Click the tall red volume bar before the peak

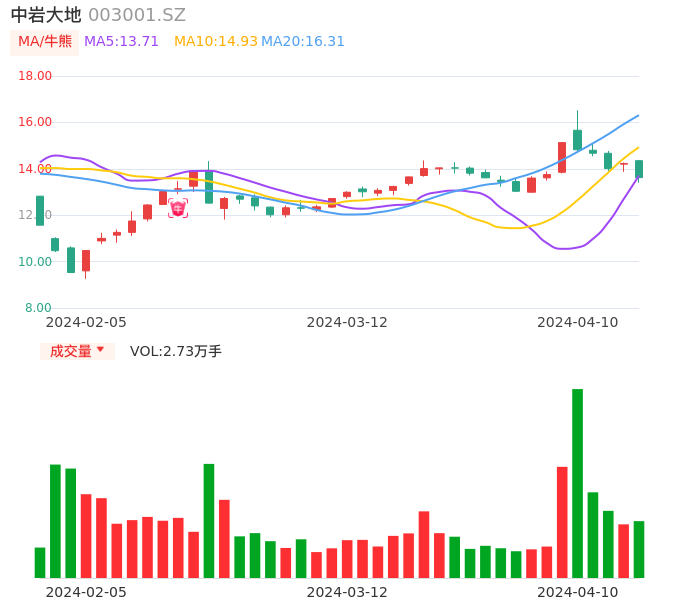pos(562,521)
